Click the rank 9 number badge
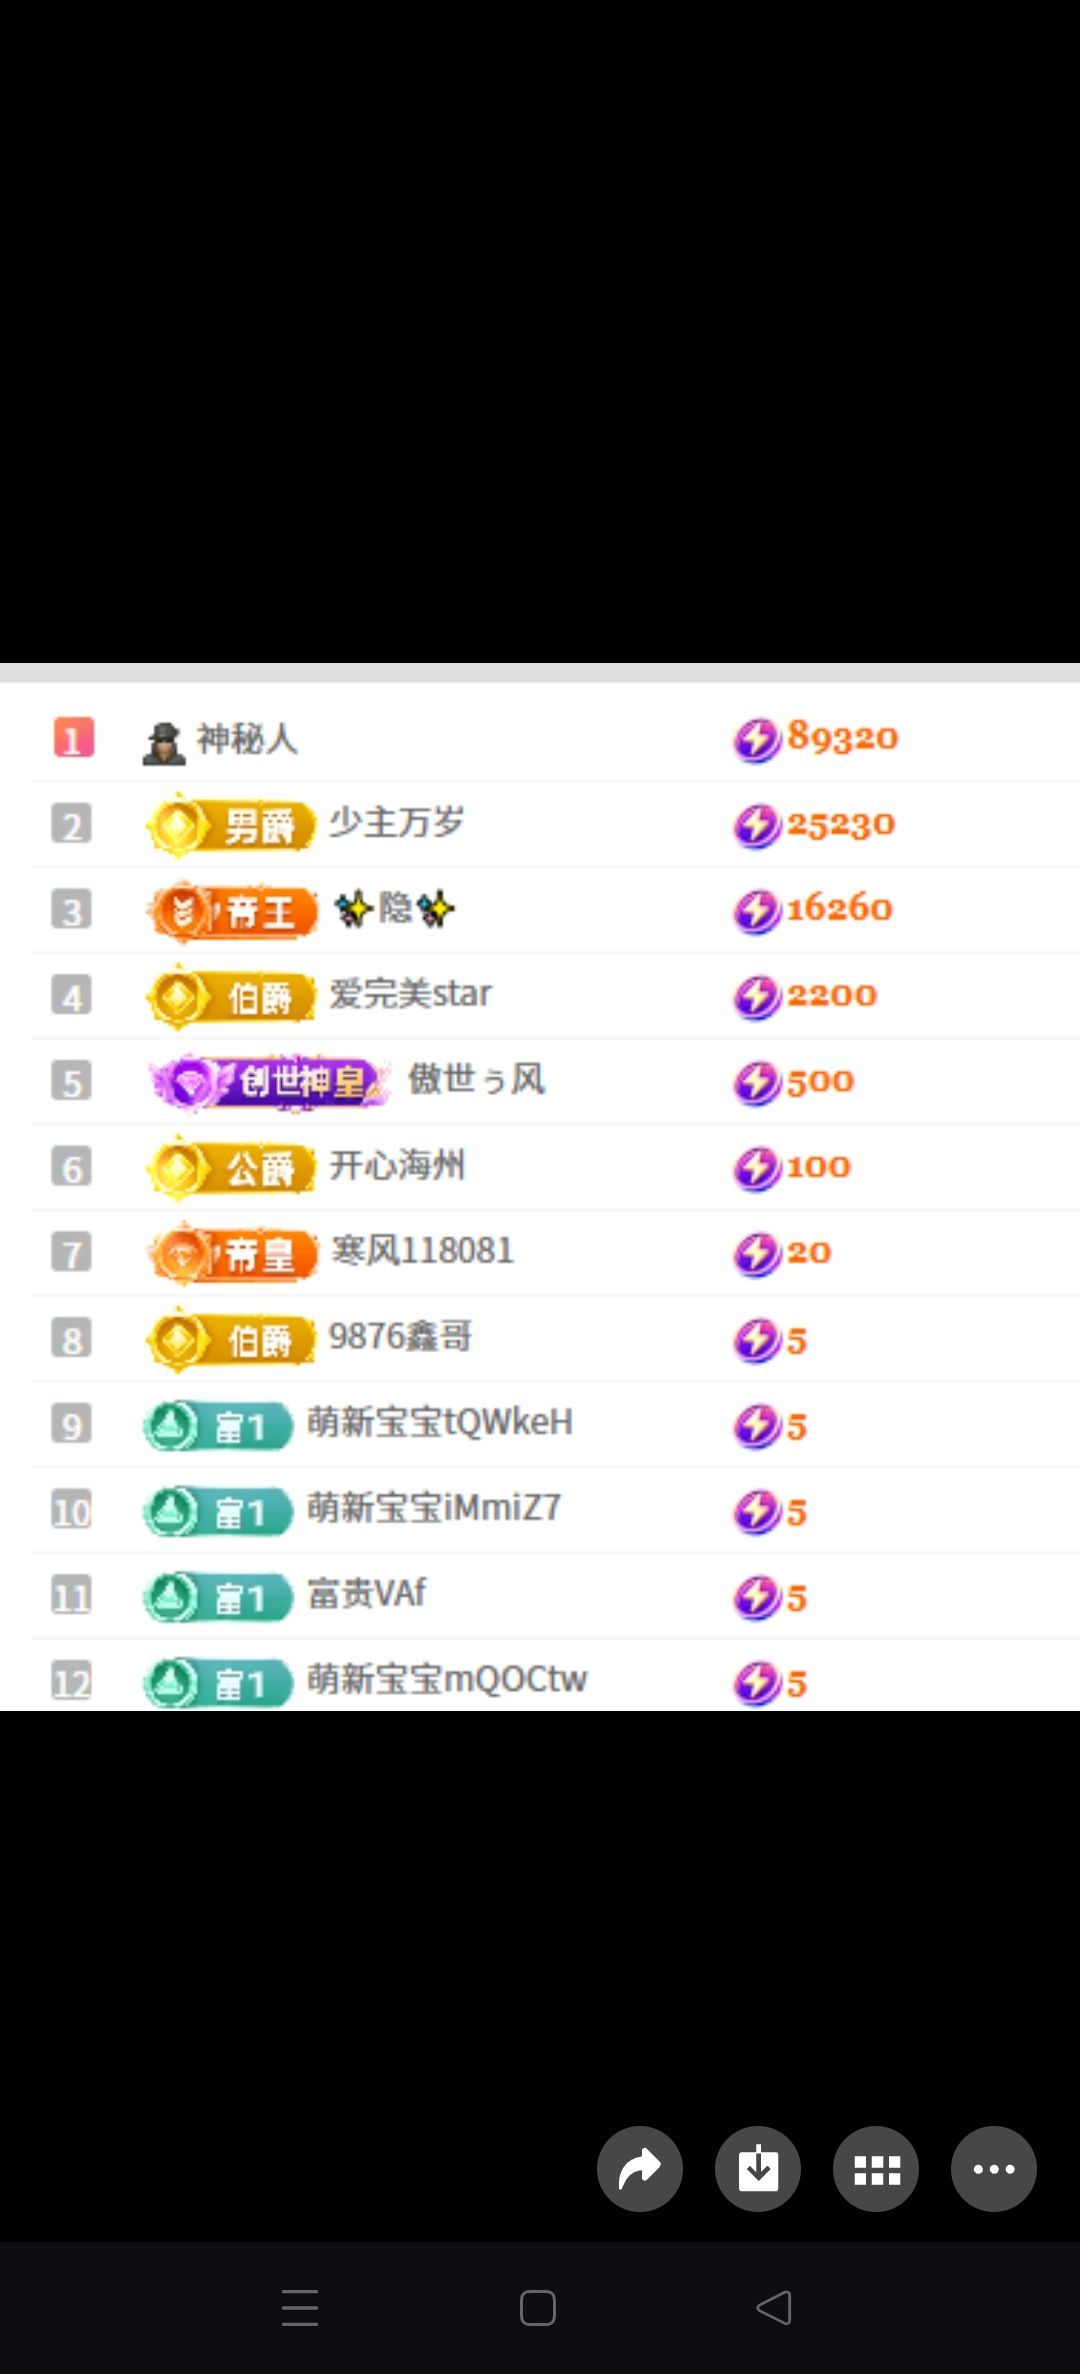1080x2374 pixels. pyautogui.click(x=72, y=1425)
